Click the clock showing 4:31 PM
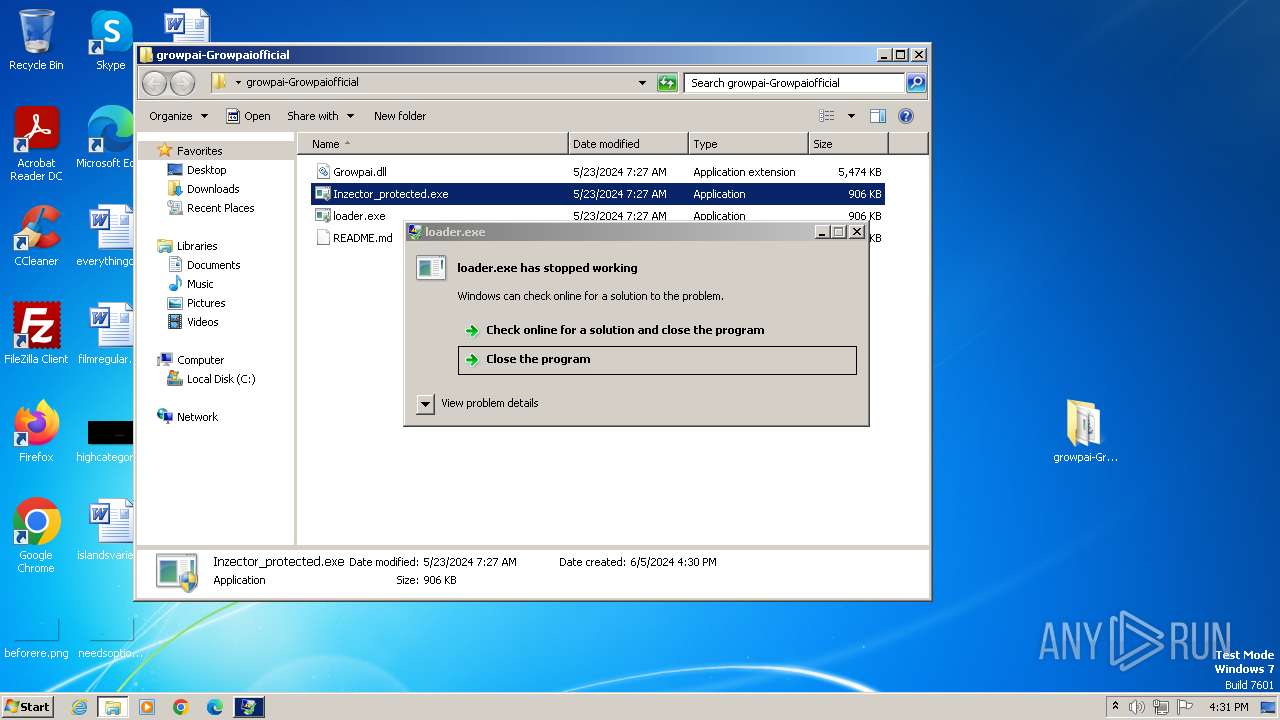Screen dimensions: 1280x720 1228,707
